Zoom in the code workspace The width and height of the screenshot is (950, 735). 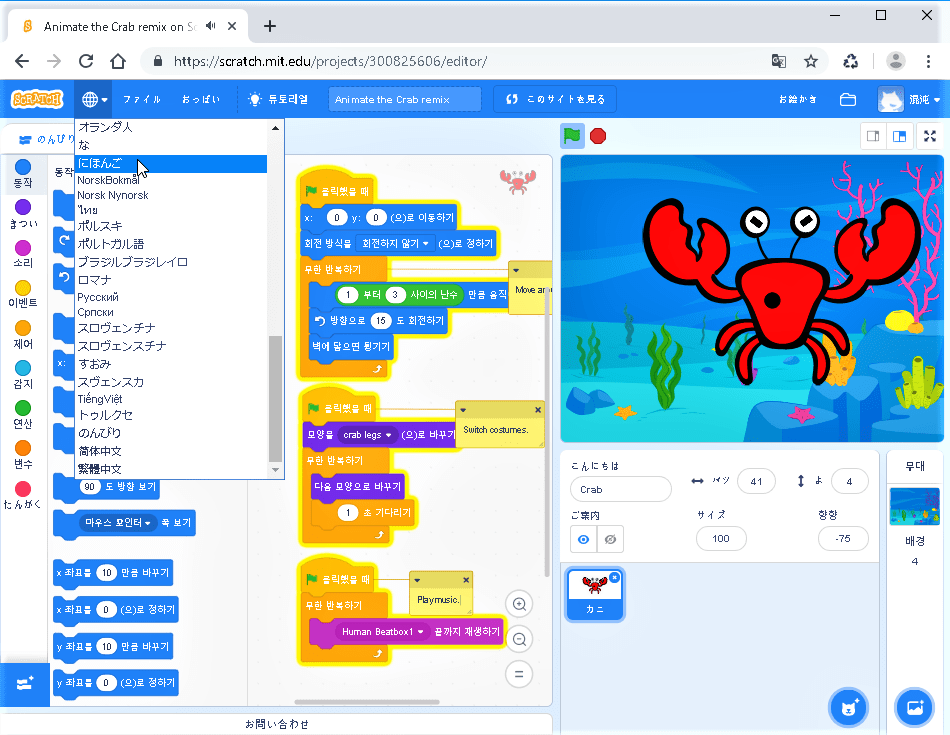(x=519, y=604)
